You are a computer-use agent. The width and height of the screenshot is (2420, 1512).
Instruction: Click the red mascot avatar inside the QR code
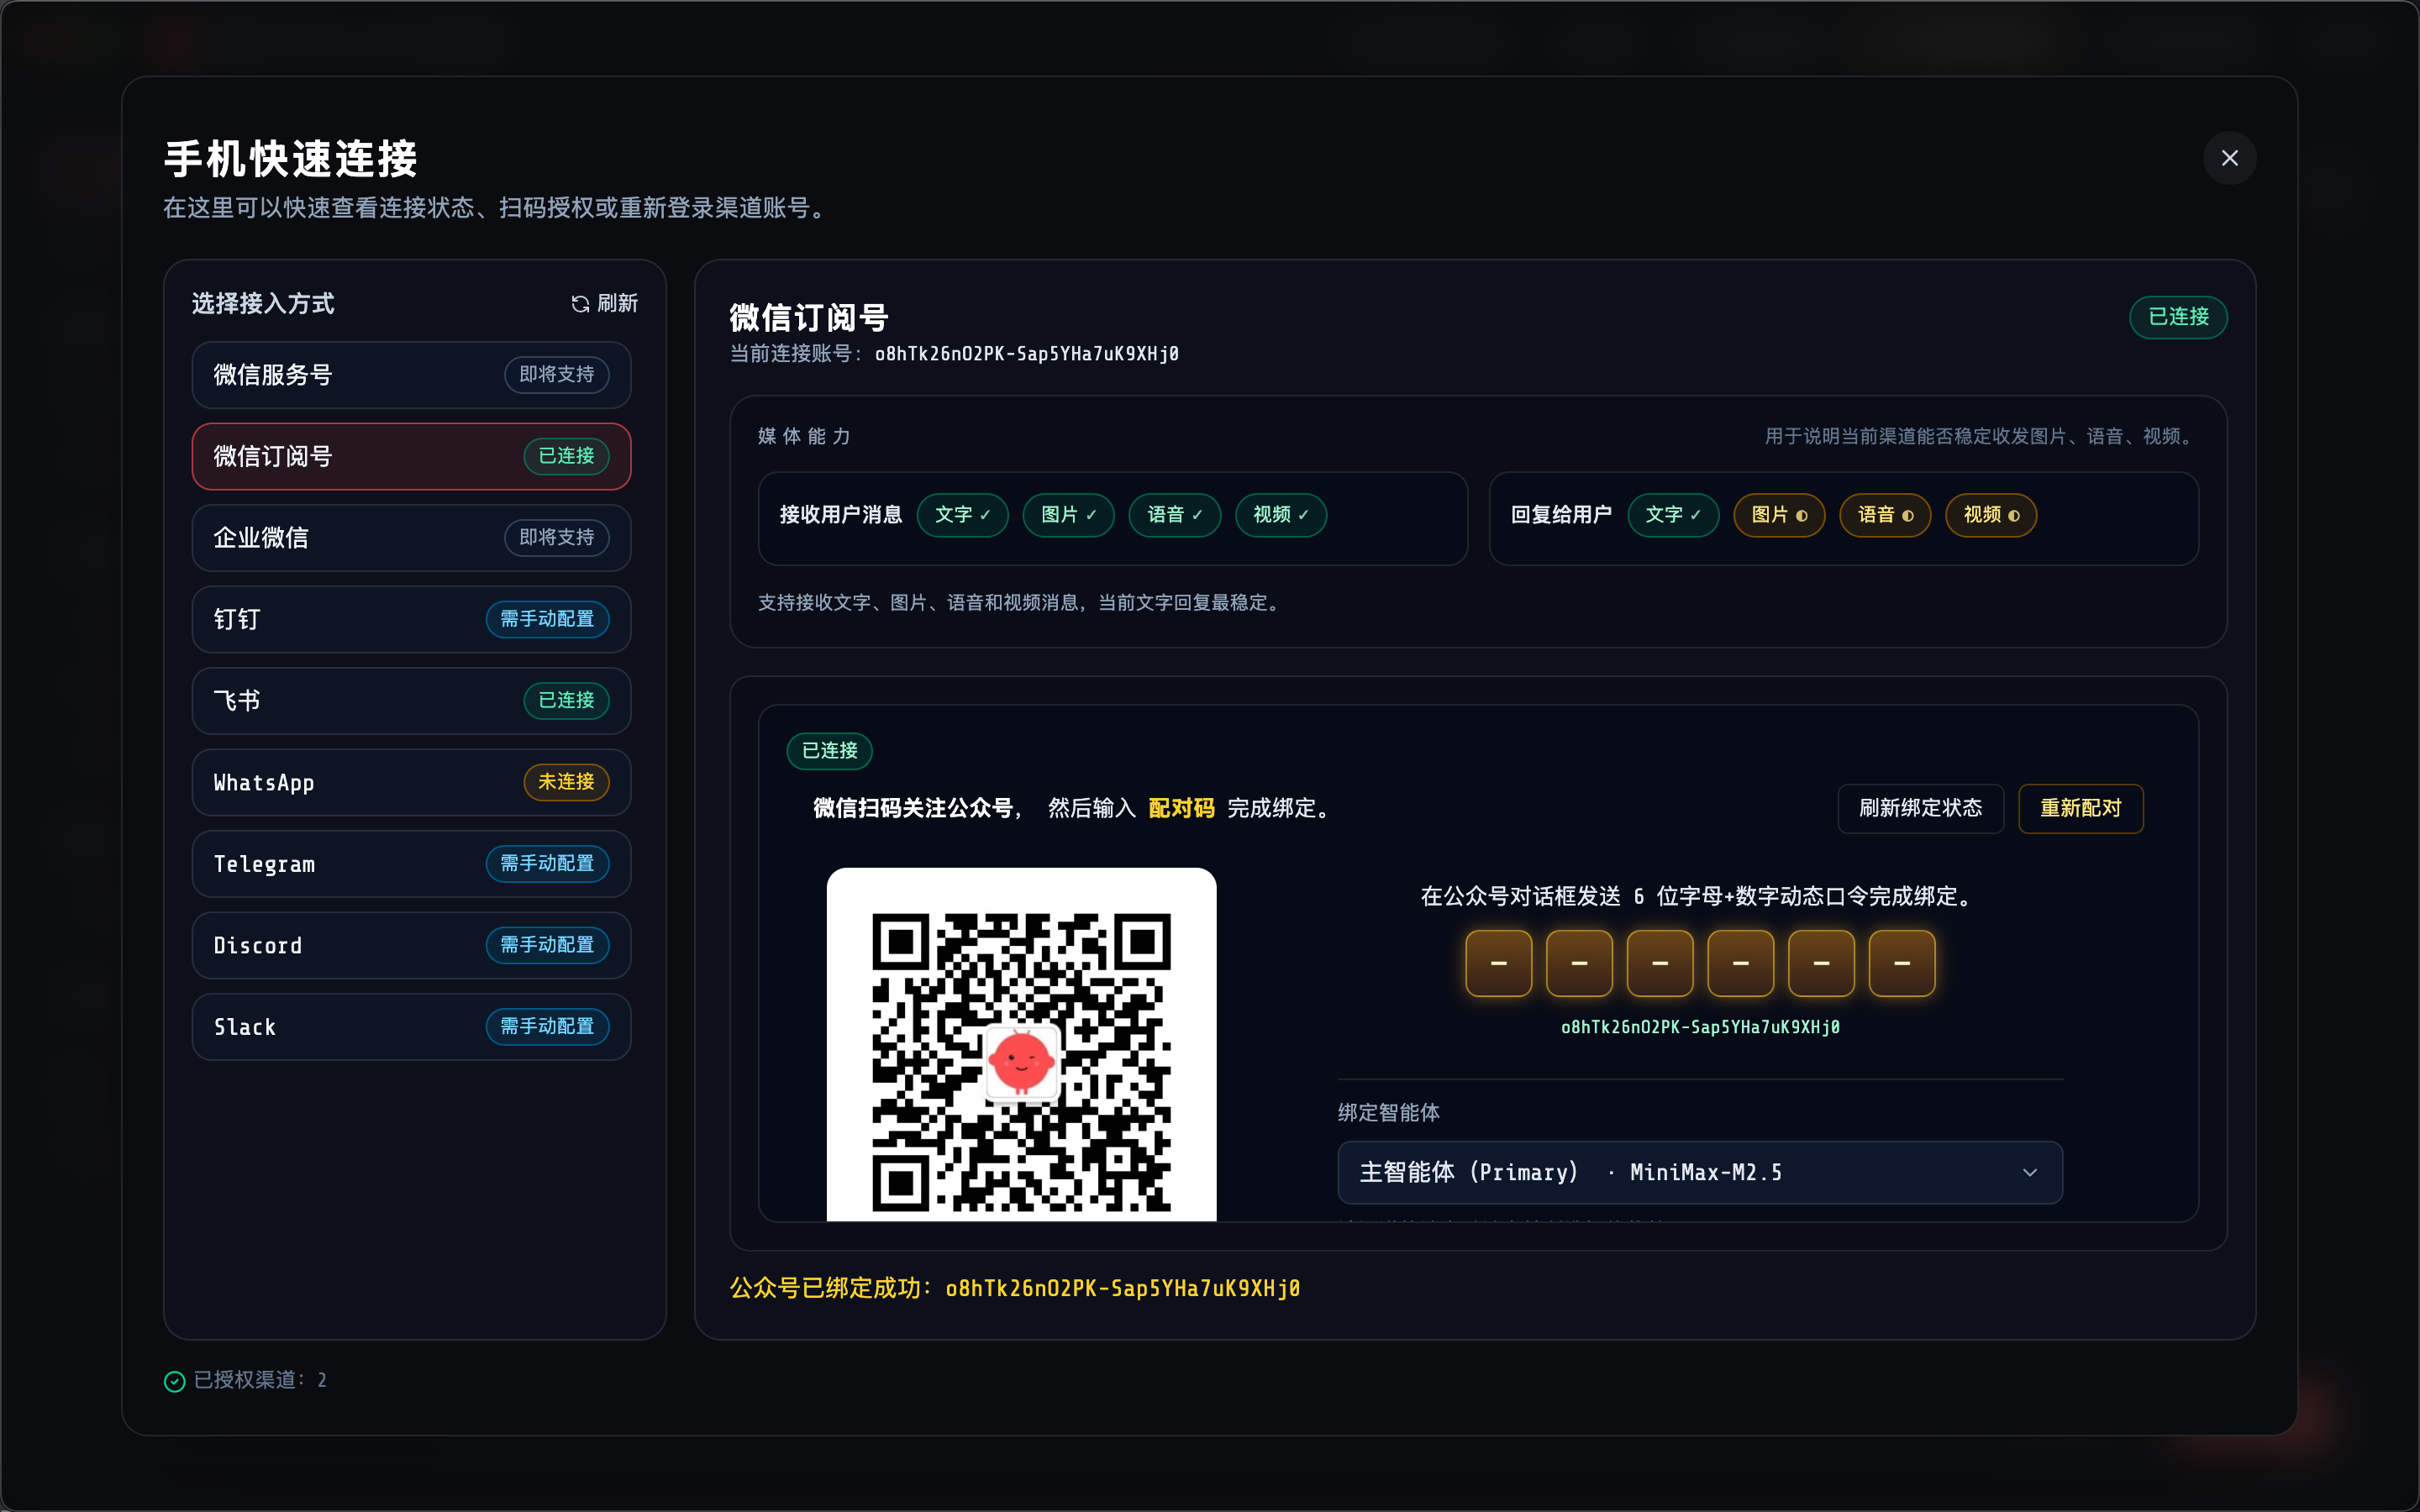pyautogui.click(x=1021, y=1061)
